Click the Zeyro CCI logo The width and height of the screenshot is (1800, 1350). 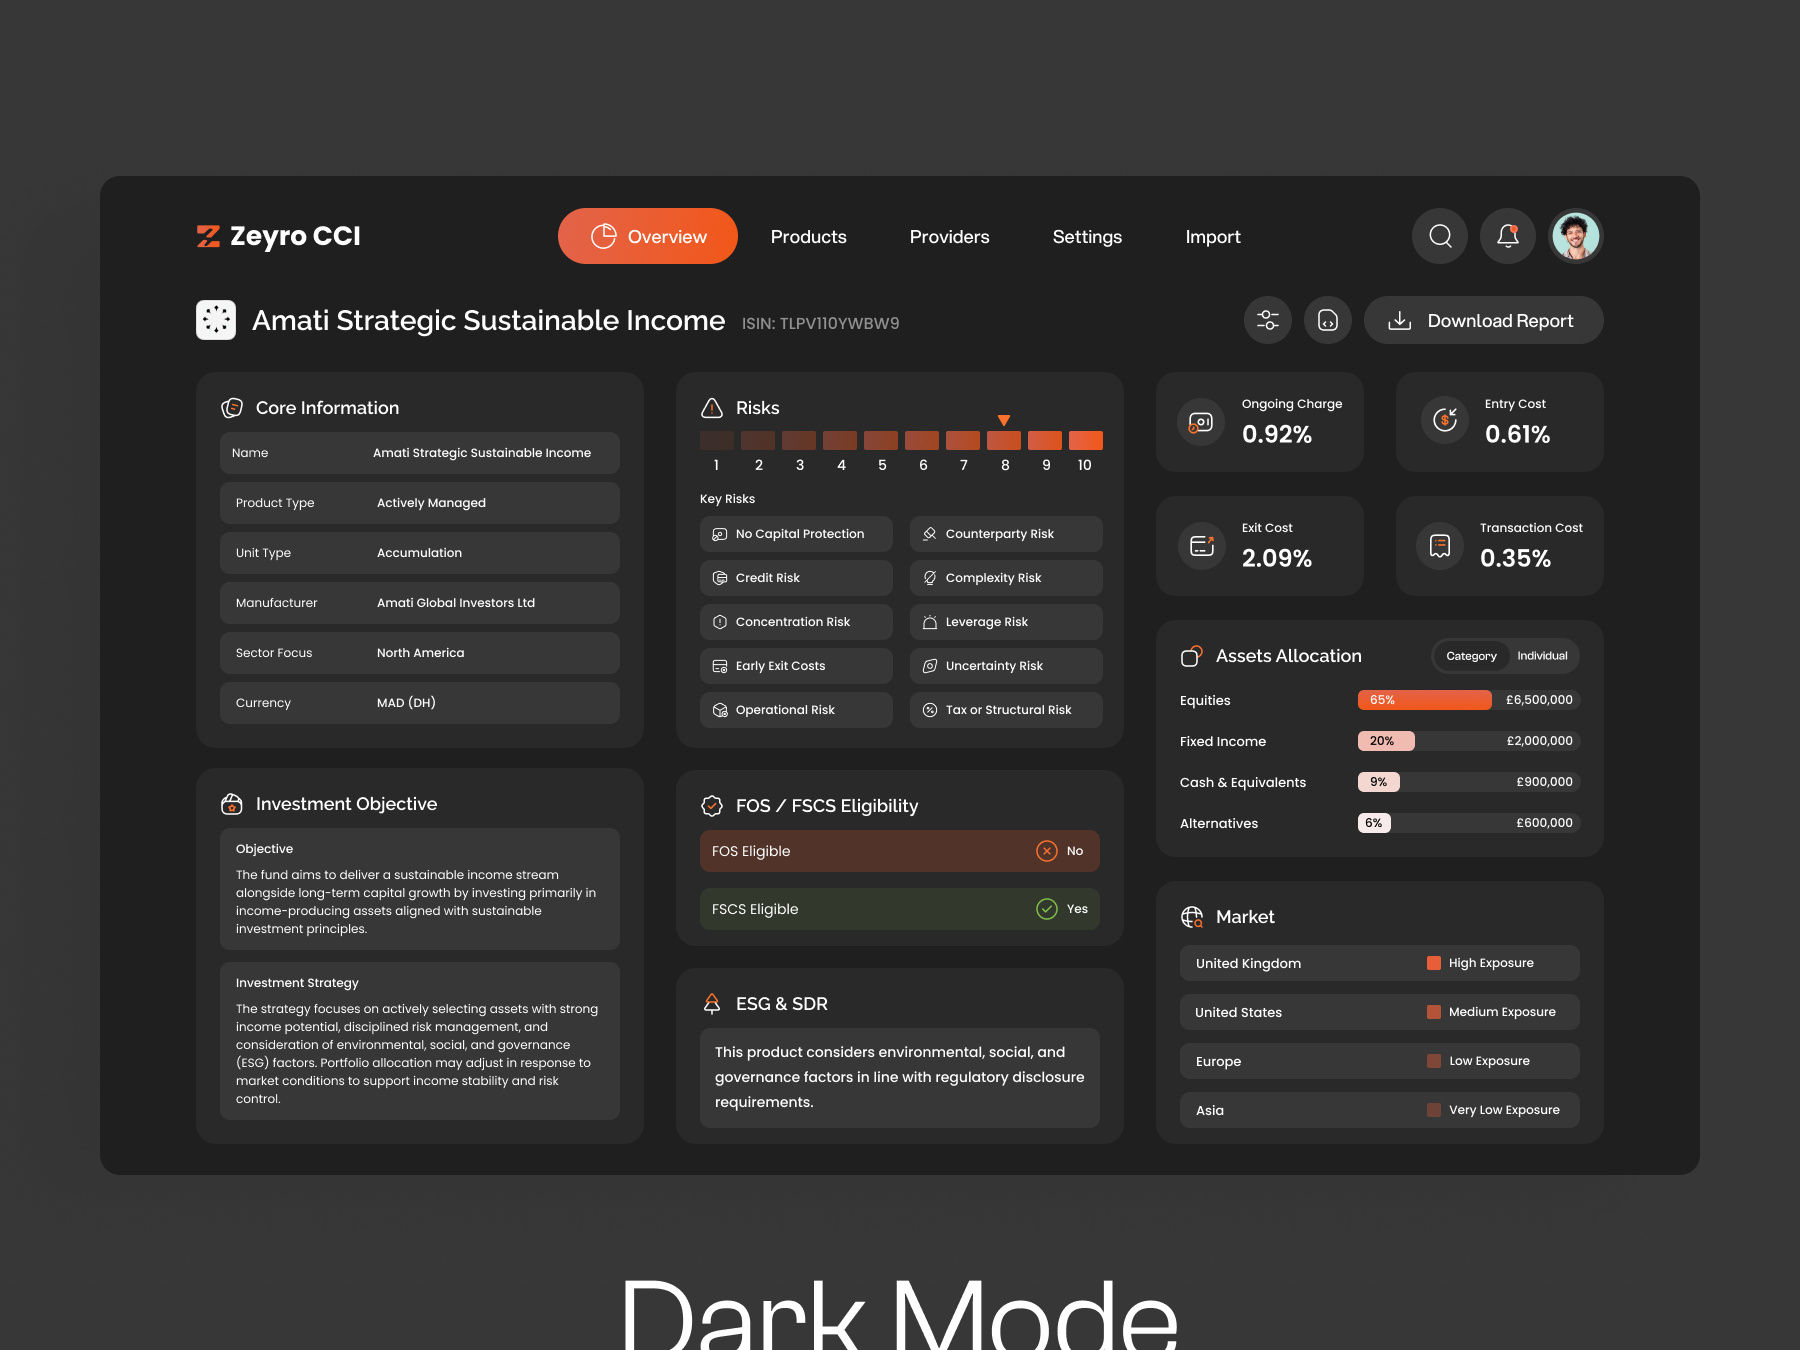pyautogui.click(x=277, y=236)
